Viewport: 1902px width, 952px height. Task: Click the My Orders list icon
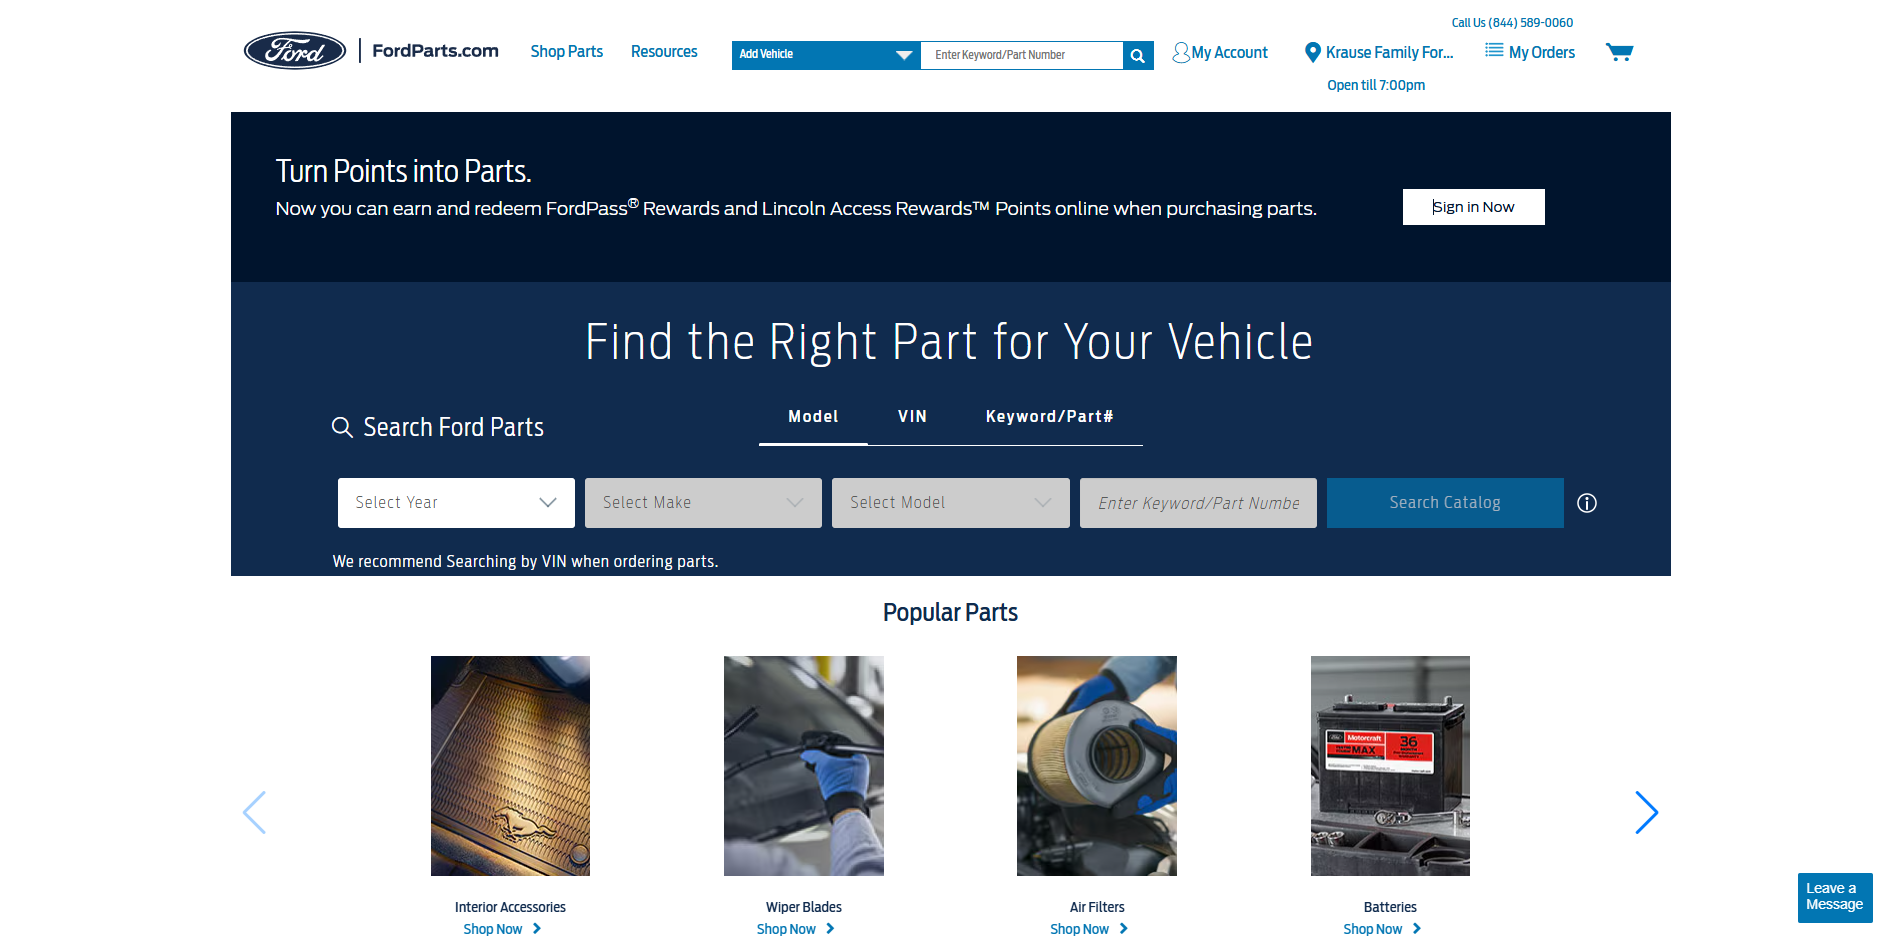click(x=1494, y=51)
